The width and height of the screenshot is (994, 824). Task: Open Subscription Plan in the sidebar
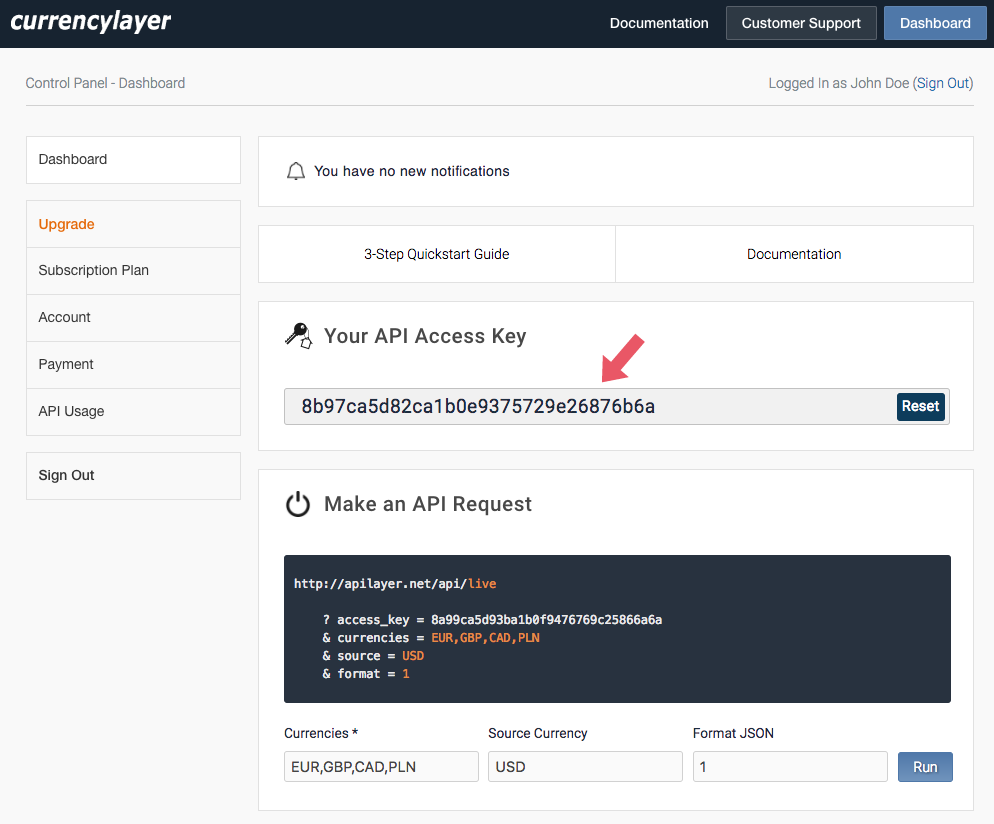(133, 271)
